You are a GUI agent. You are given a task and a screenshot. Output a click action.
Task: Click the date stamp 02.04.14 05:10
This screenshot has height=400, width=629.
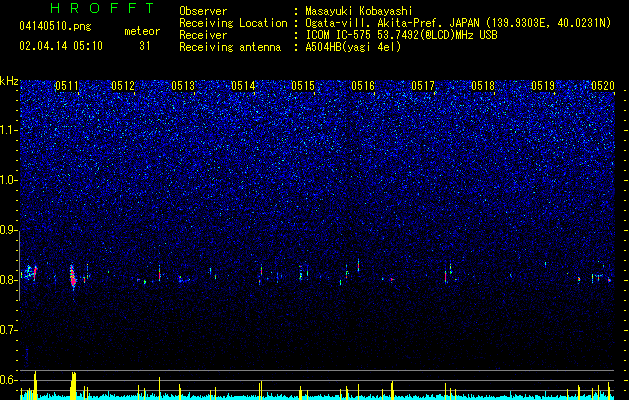tap(61, 46)
